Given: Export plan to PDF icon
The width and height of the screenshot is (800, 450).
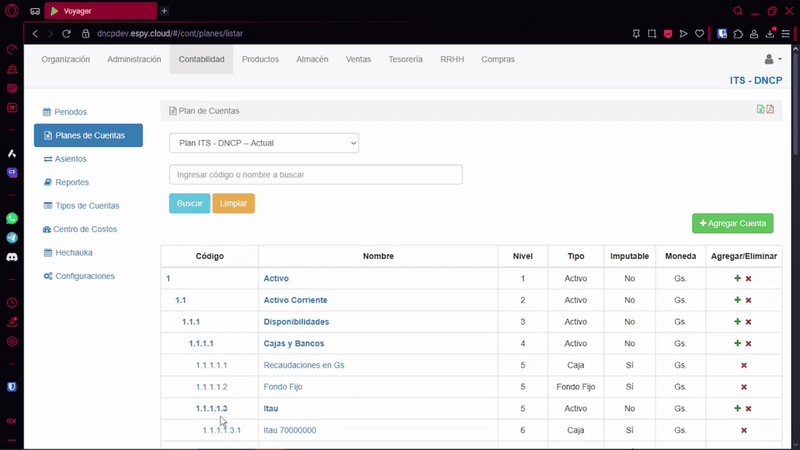Looking at the screenshot, I should (770, 110).
